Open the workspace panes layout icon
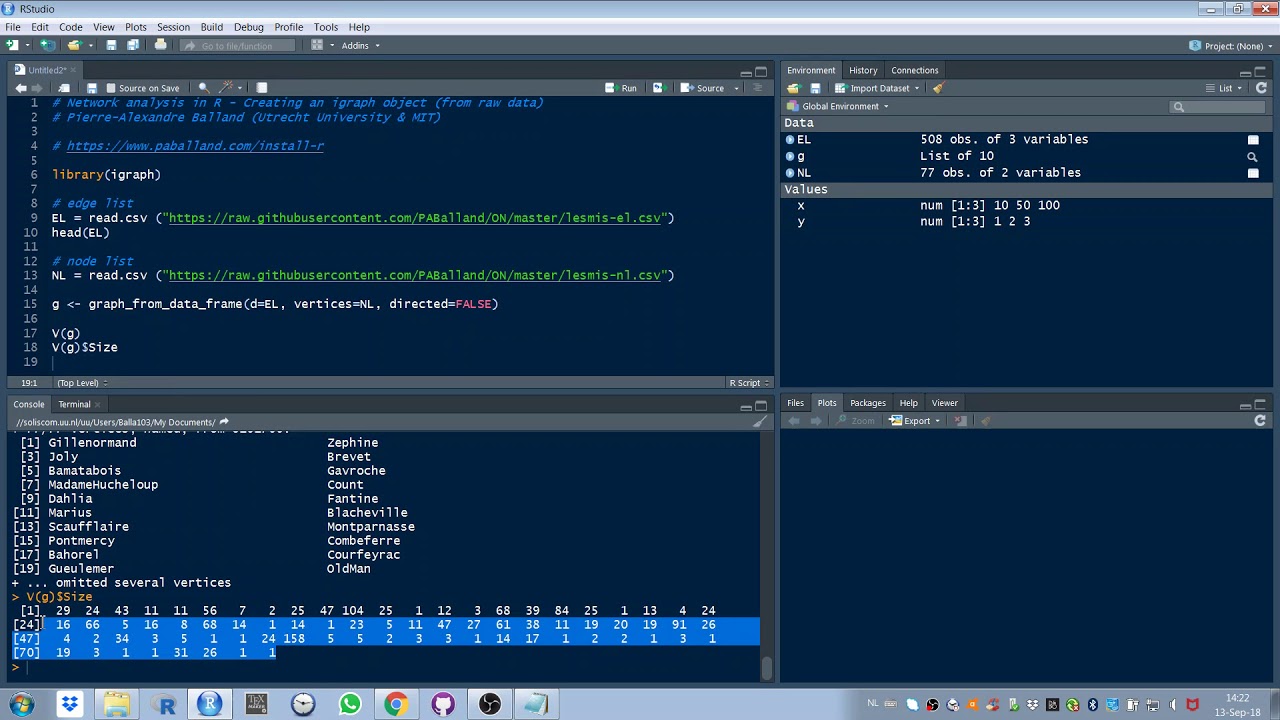1280x720 pixels. point(317,45)
